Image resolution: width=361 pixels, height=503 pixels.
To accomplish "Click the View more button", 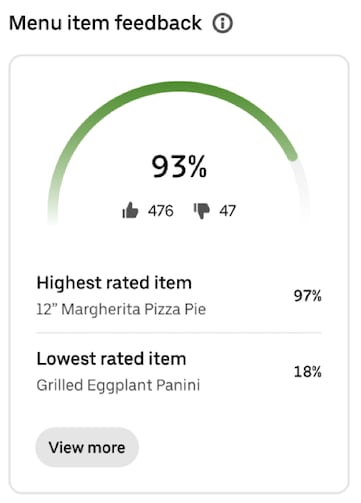I will tap(87, 447).
